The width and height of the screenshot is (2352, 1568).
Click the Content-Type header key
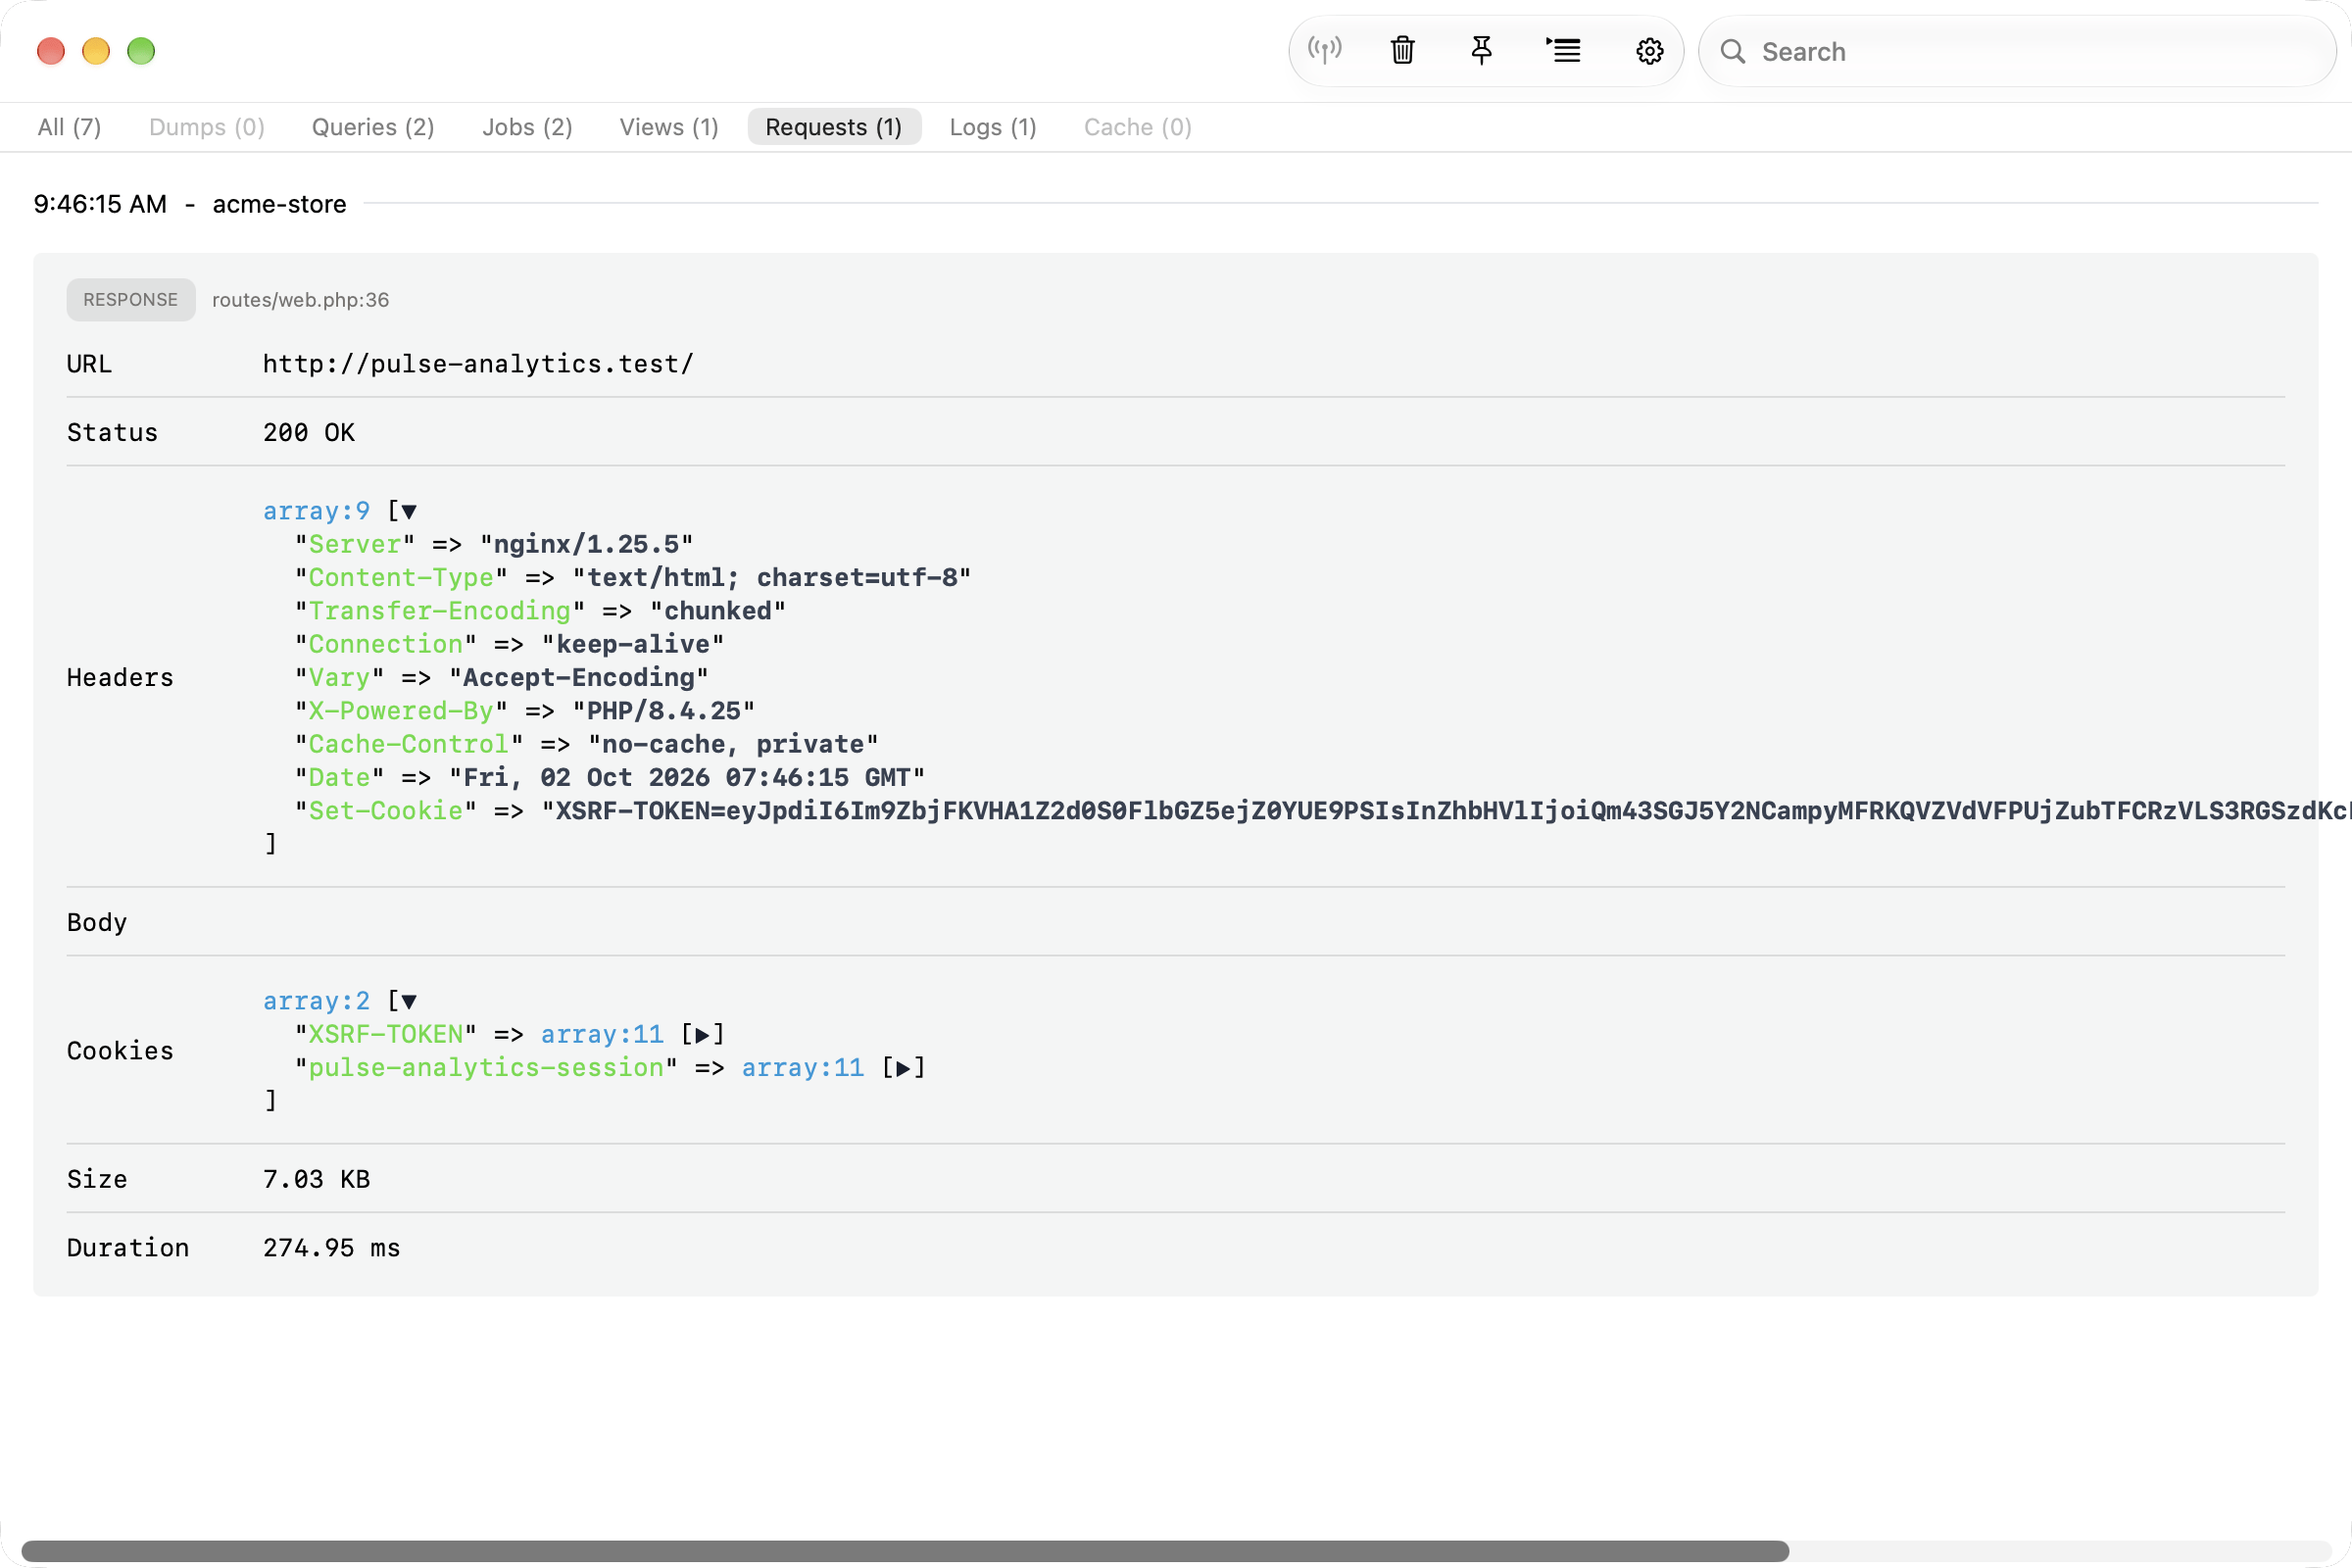tap(401, 578)
